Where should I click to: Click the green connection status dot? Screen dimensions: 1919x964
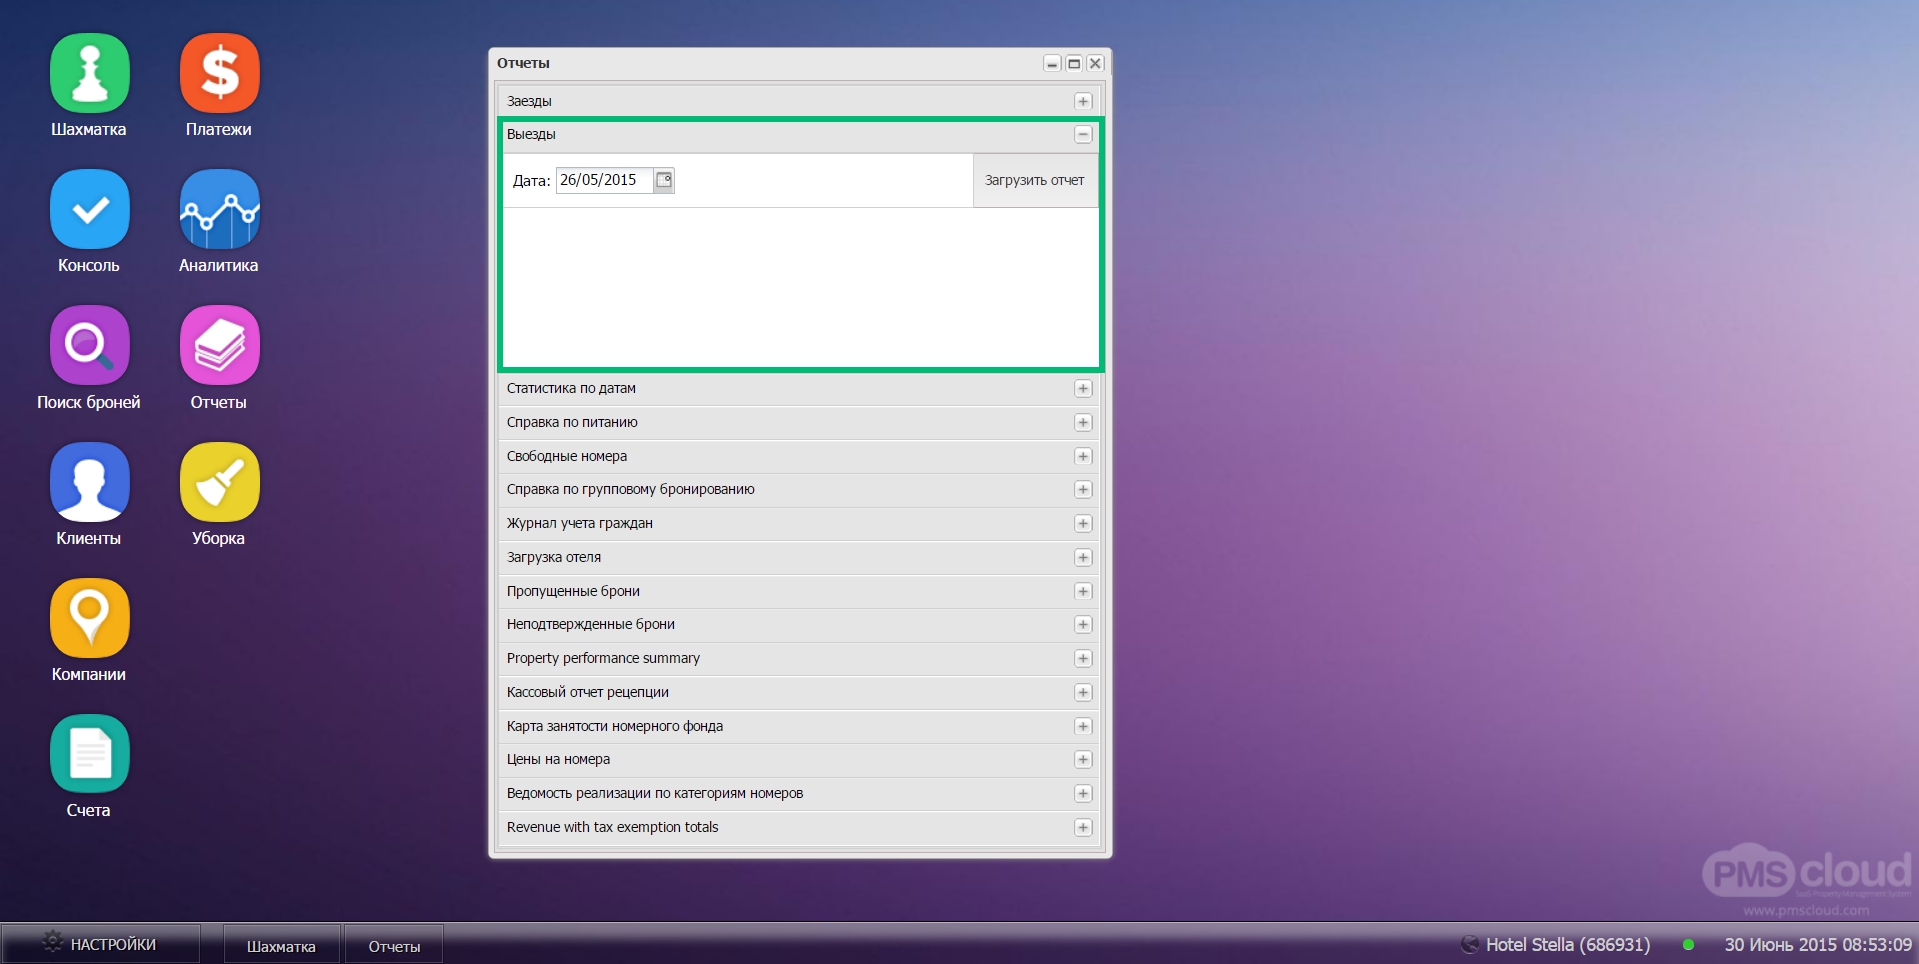pos(1688,944)
